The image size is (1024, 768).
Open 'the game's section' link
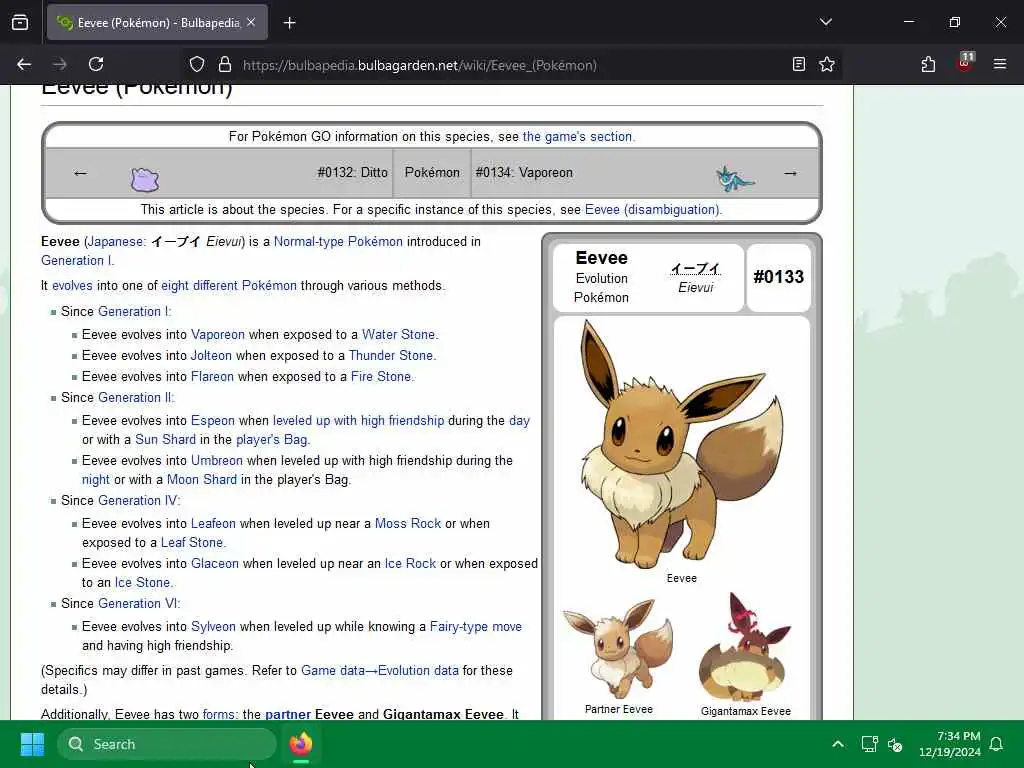click(x=577, y=136)
